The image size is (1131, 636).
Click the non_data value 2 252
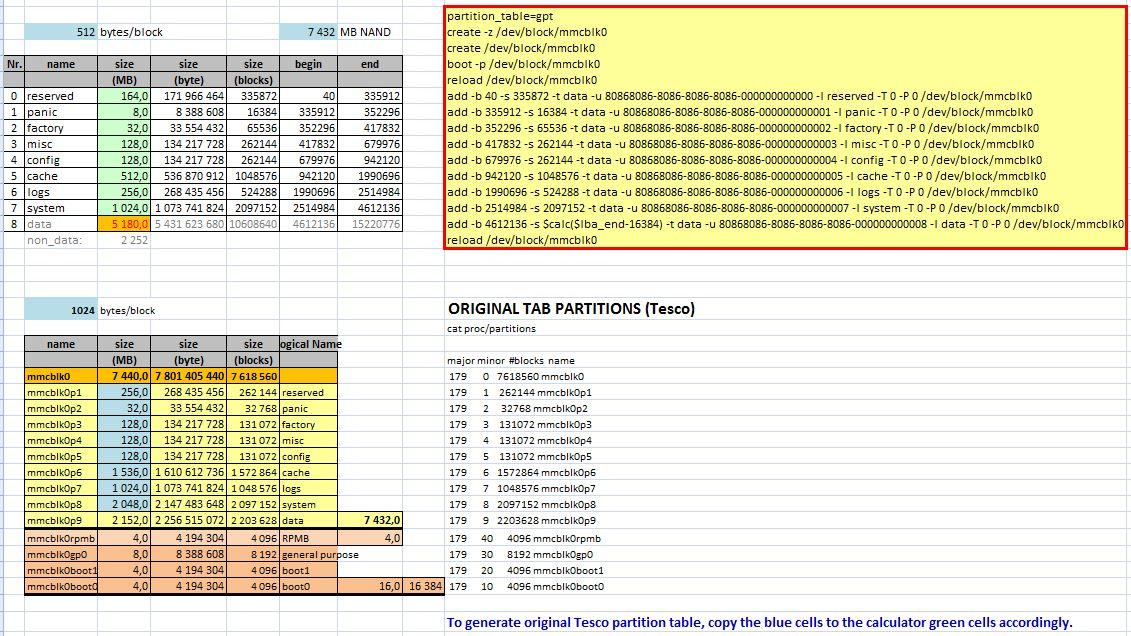[x=124, y=240]
